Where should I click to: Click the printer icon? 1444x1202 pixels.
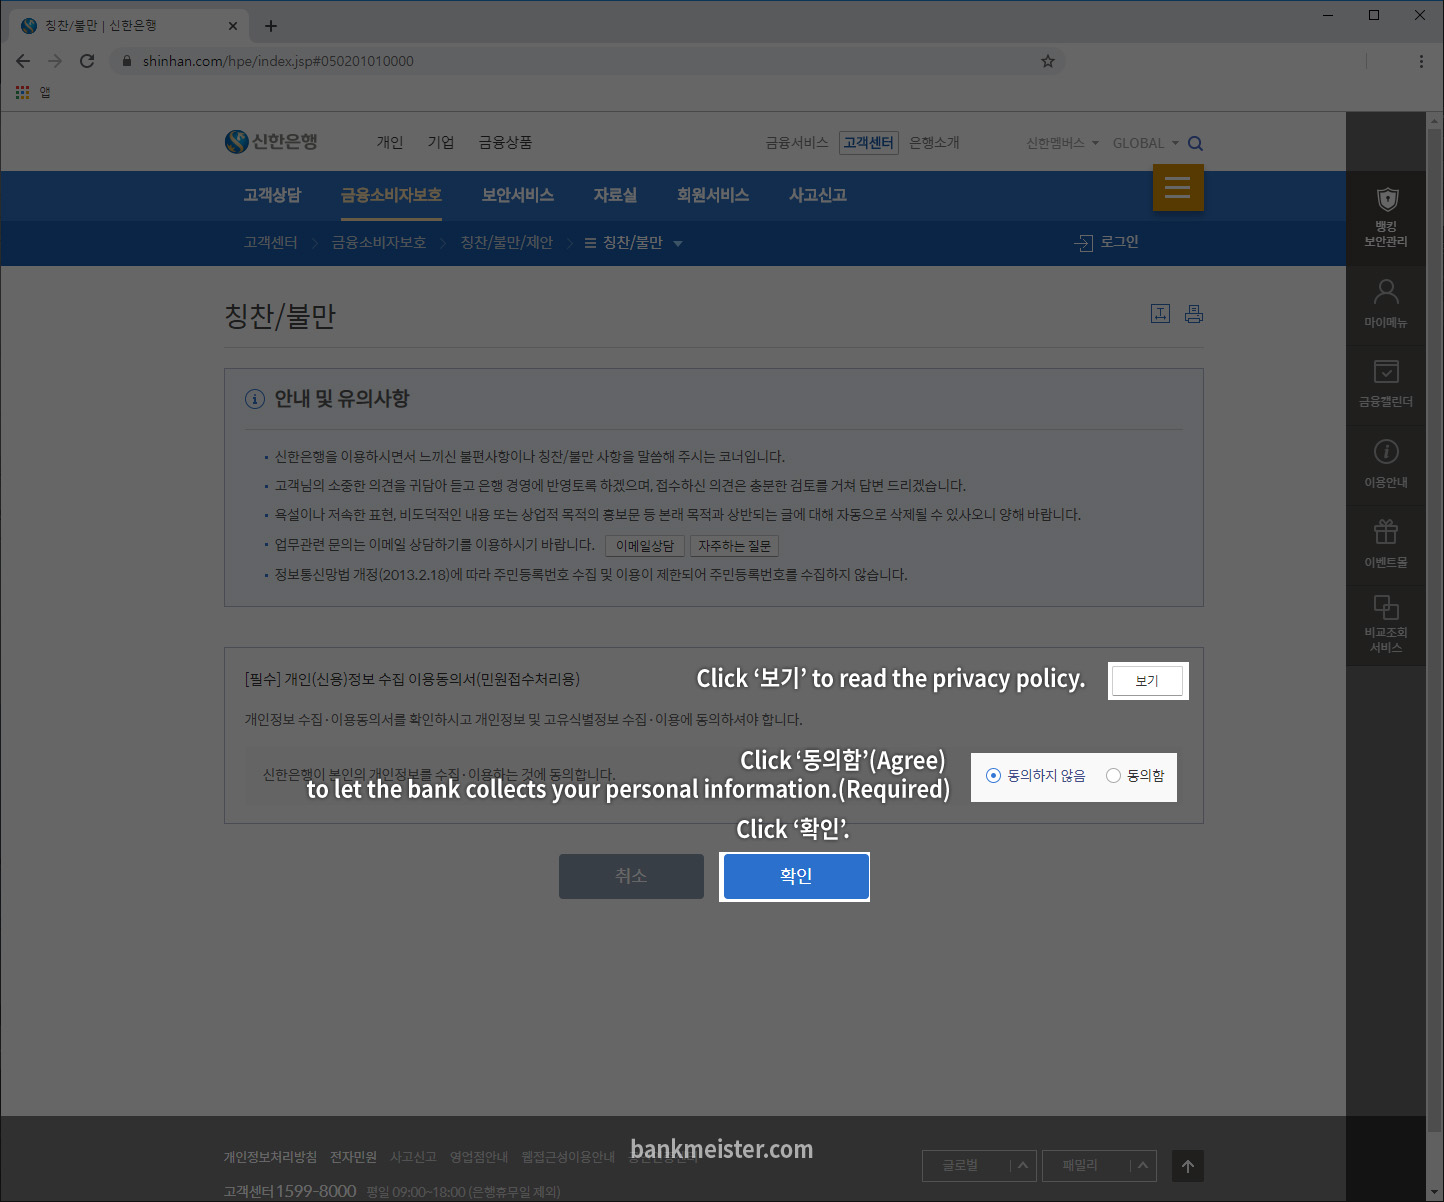(1194, 314)
